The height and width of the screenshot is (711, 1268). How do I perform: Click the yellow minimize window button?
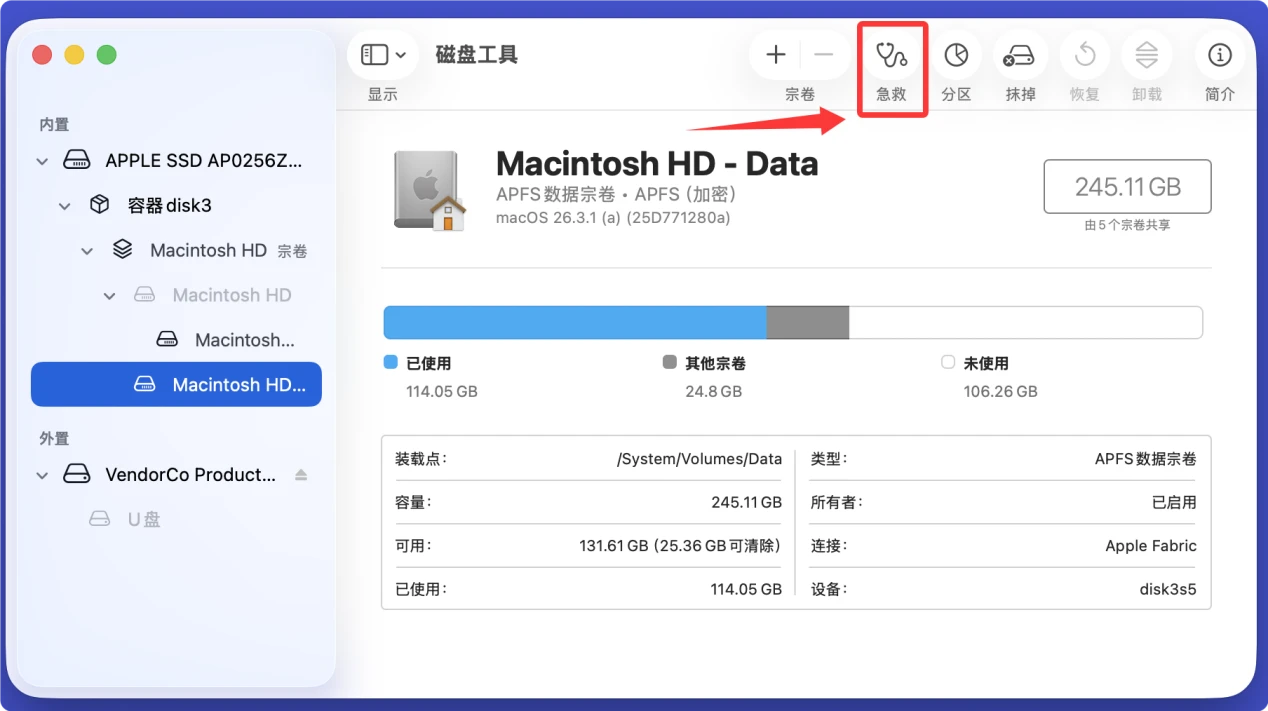tap(74, 55)
